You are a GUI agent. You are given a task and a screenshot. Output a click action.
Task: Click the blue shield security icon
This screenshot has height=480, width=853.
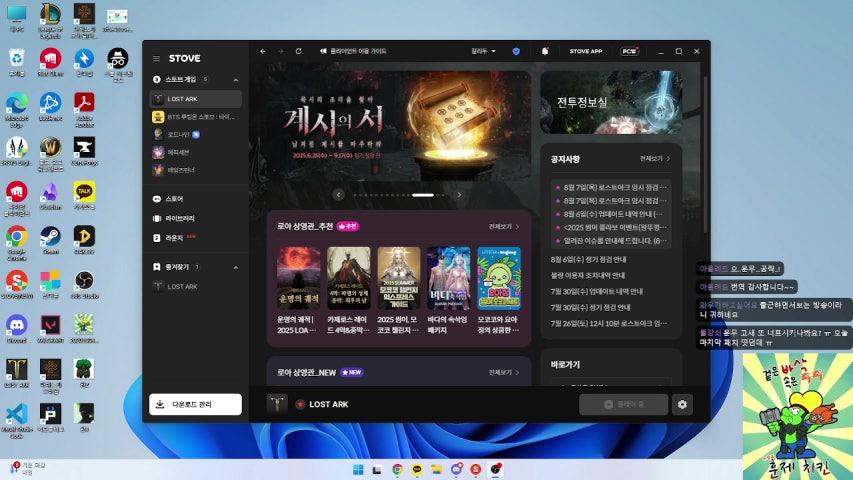click(516, 51)
